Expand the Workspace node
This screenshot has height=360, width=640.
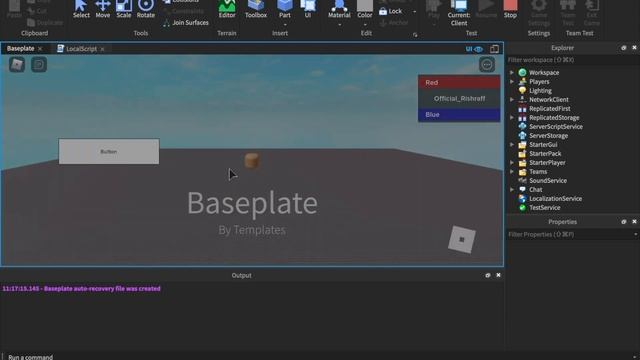coord(512,73)
